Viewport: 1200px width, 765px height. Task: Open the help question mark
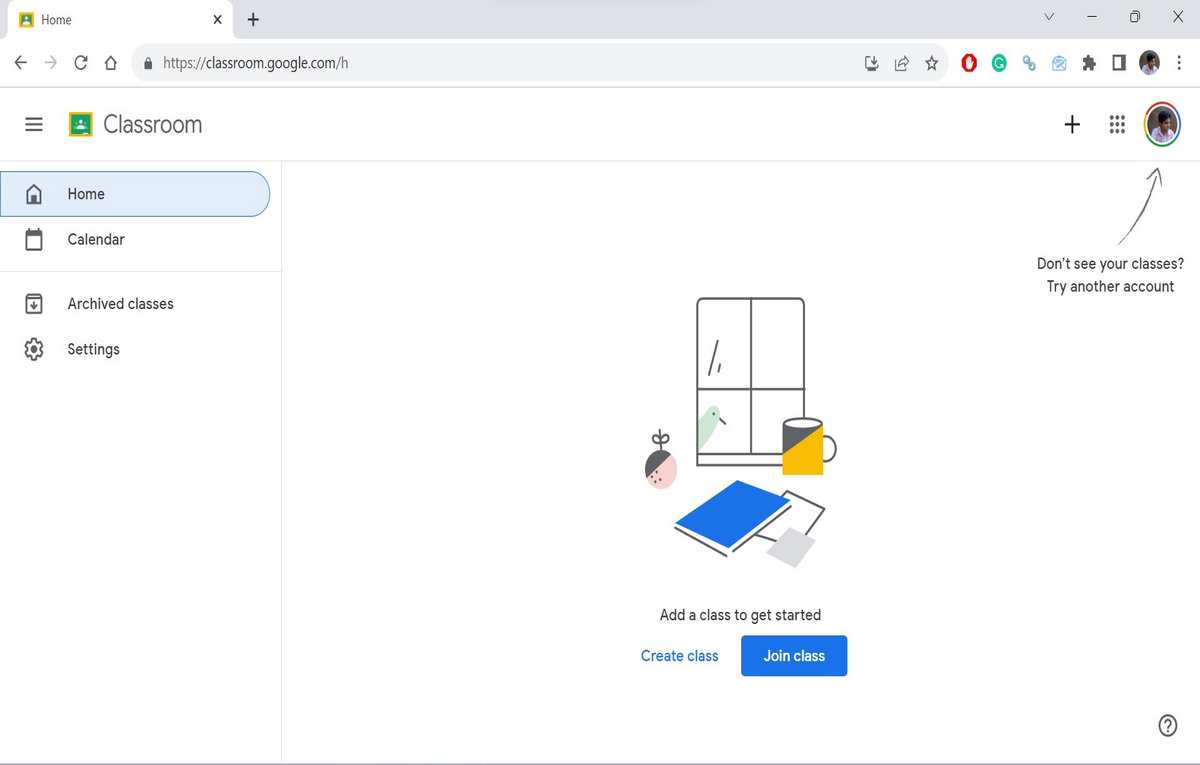click(x=1167, y=724)
